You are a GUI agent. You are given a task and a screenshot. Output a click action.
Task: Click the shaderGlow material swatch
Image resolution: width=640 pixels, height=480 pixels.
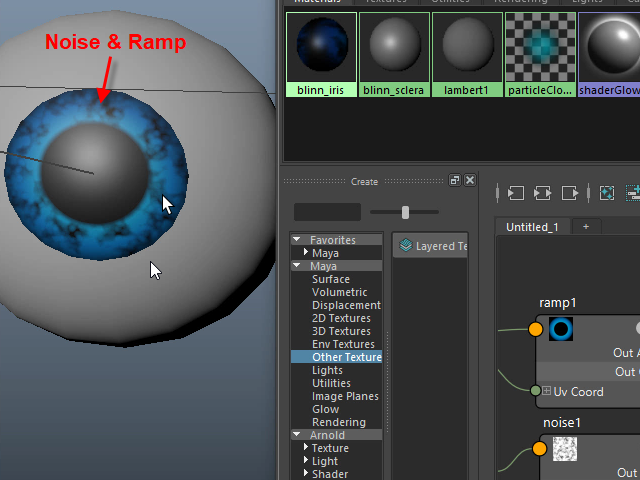coord(610,47)
